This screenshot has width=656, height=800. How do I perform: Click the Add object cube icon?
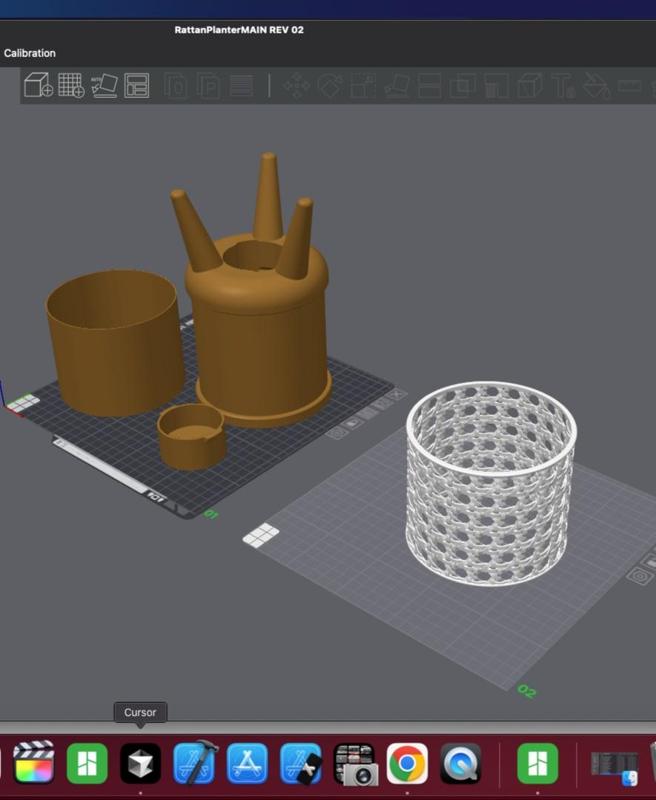point(38,85)
